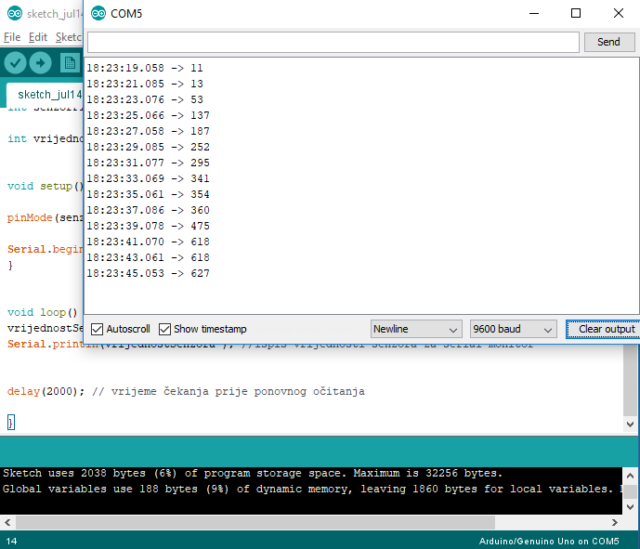Close the COM5 serial monitor window
640x549 pixels.
(621, 14)
